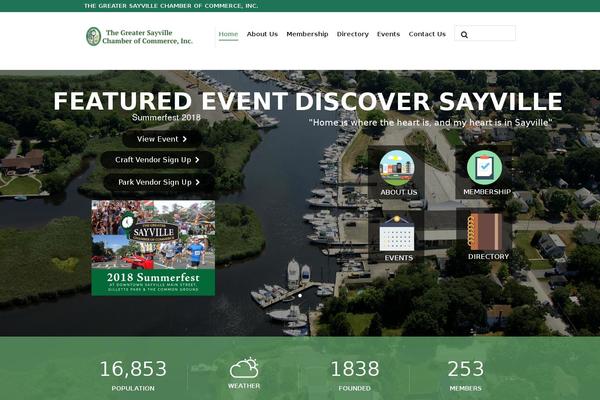Open the About Us menu item
Screen dimensions: 600x400
(x=262, y=34)
